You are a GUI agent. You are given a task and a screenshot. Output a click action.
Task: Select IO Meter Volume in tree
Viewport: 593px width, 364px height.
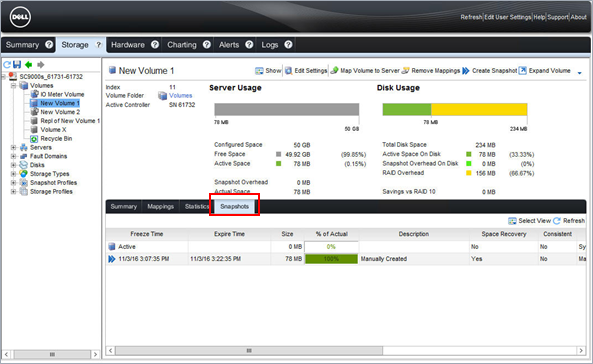point(62,94)
